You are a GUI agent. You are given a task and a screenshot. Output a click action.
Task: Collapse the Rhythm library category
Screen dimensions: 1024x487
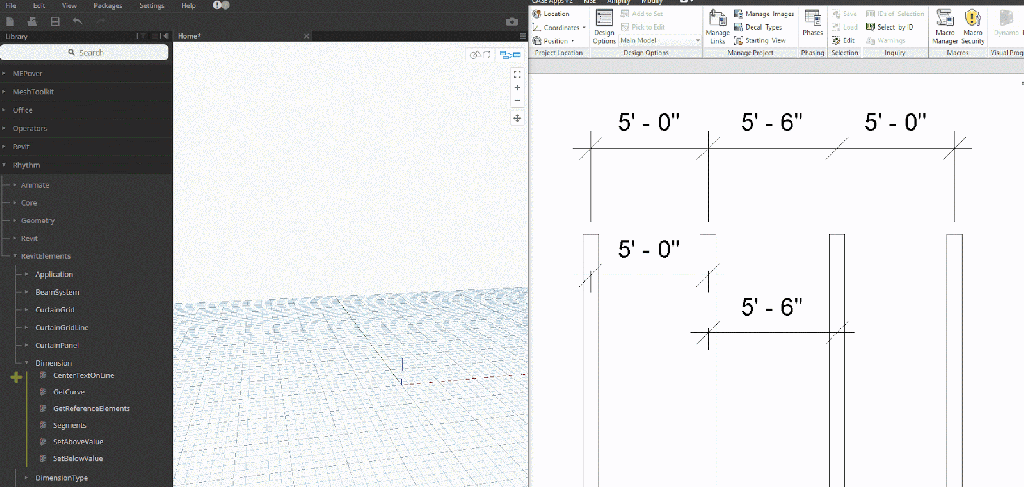pos(27,164)
